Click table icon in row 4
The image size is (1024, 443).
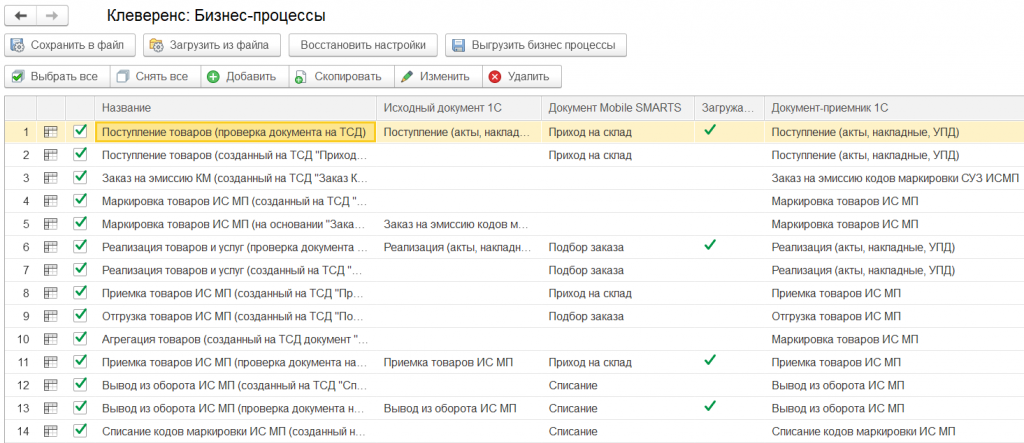pos(50,201)
